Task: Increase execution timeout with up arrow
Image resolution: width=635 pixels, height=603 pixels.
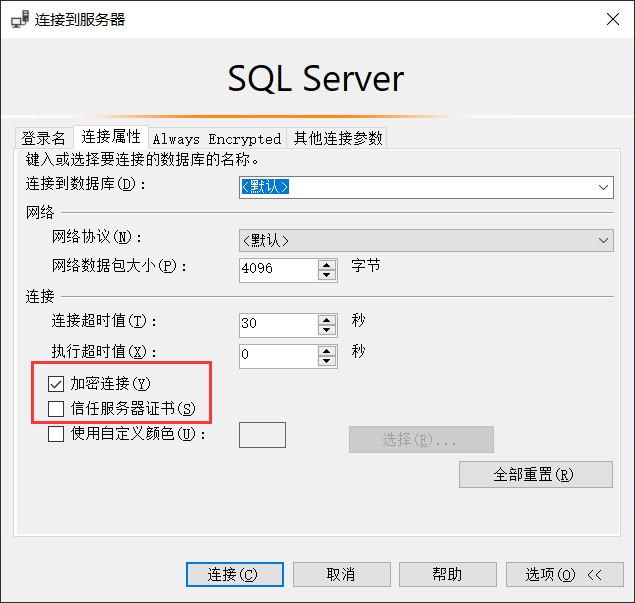Action: tap(326, 351)
